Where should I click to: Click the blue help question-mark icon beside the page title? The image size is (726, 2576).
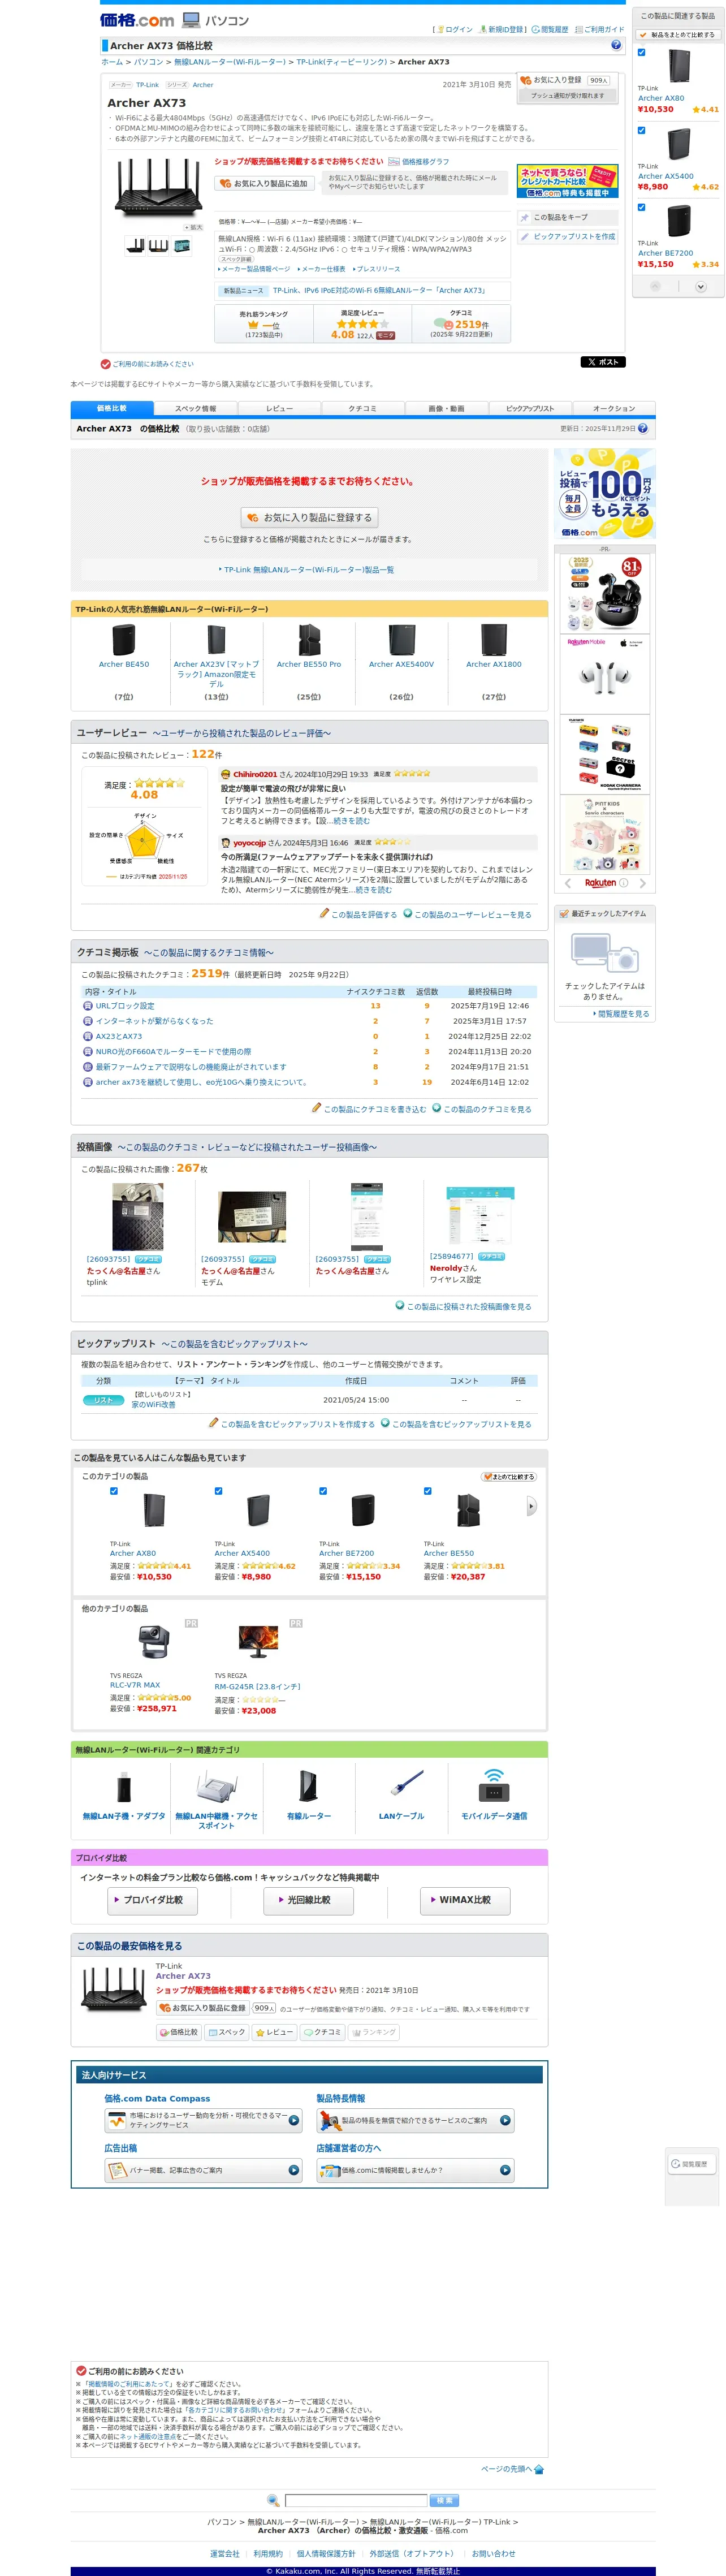616,45
